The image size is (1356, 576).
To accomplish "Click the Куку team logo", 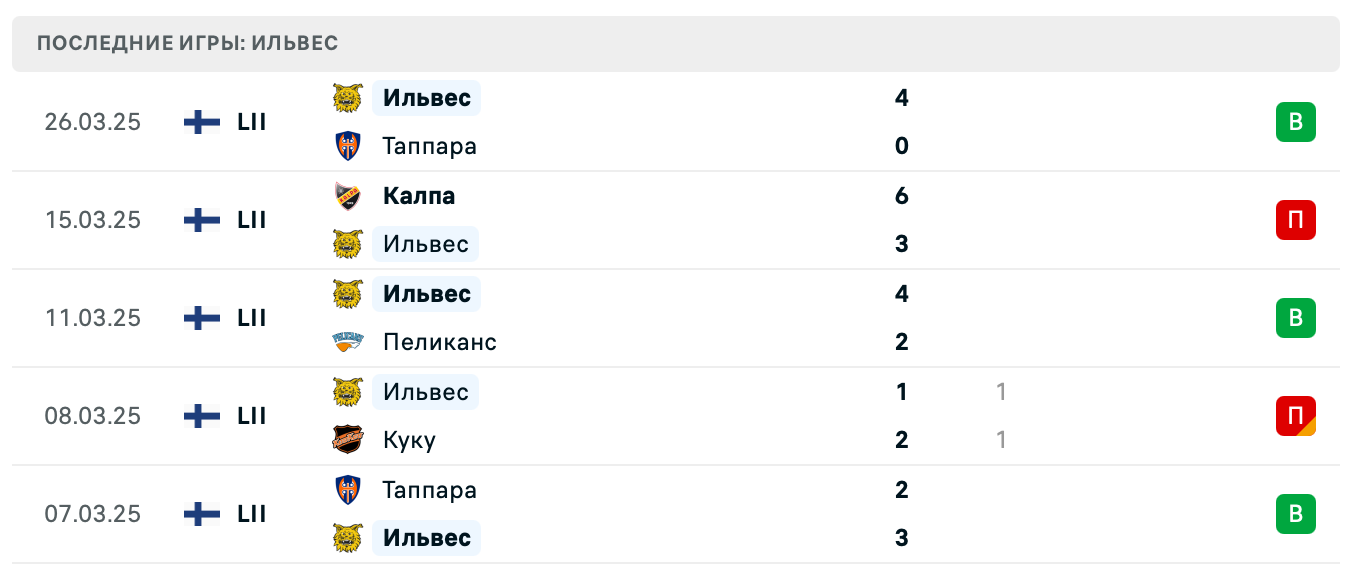I will [x=347, y=439].
